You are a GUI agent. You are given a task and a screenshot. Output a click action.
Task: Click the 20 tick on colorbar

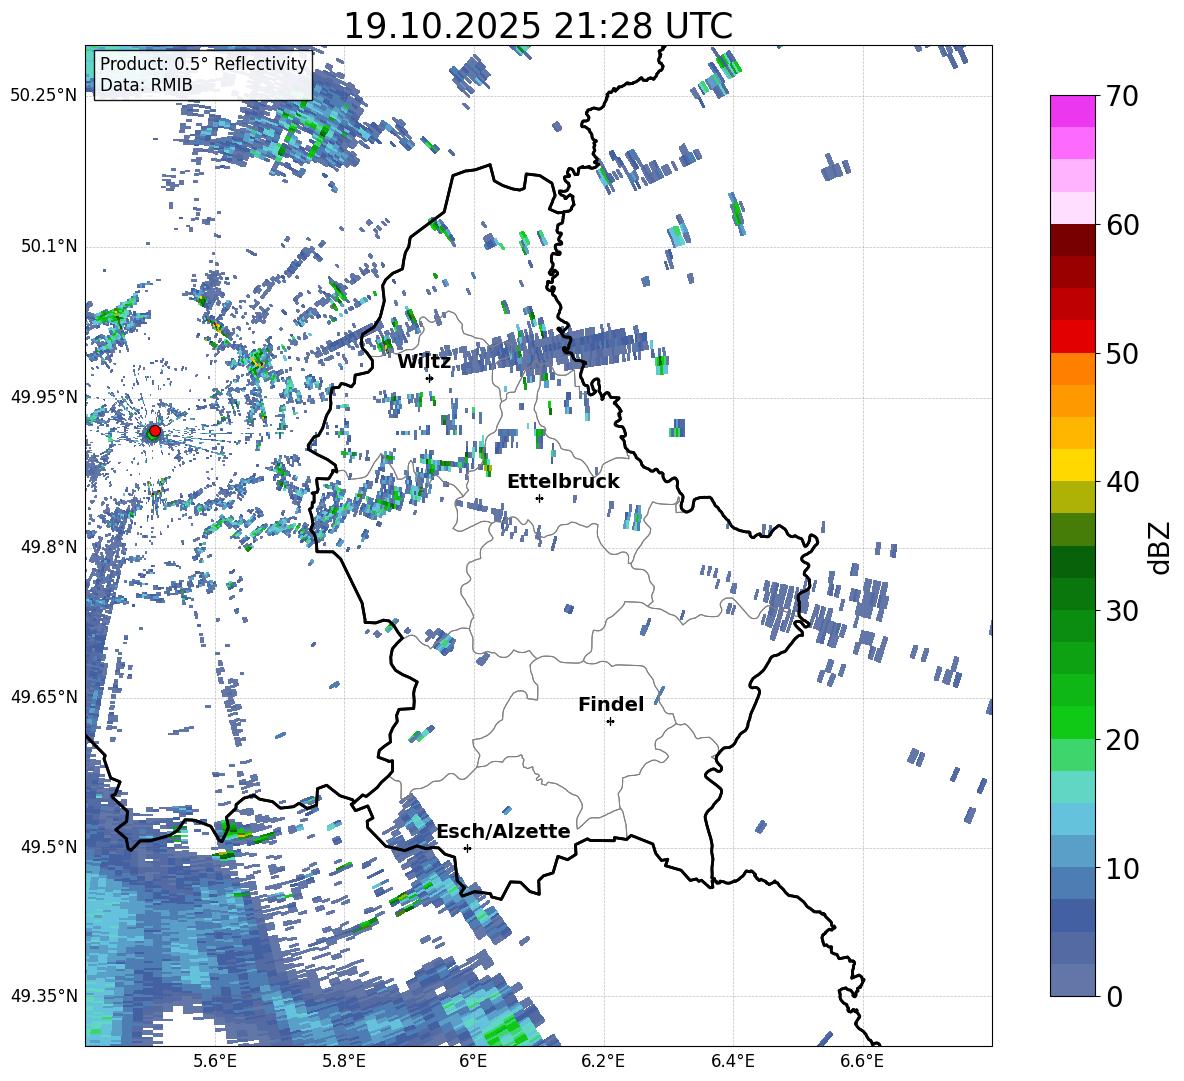pos(1121,740)
